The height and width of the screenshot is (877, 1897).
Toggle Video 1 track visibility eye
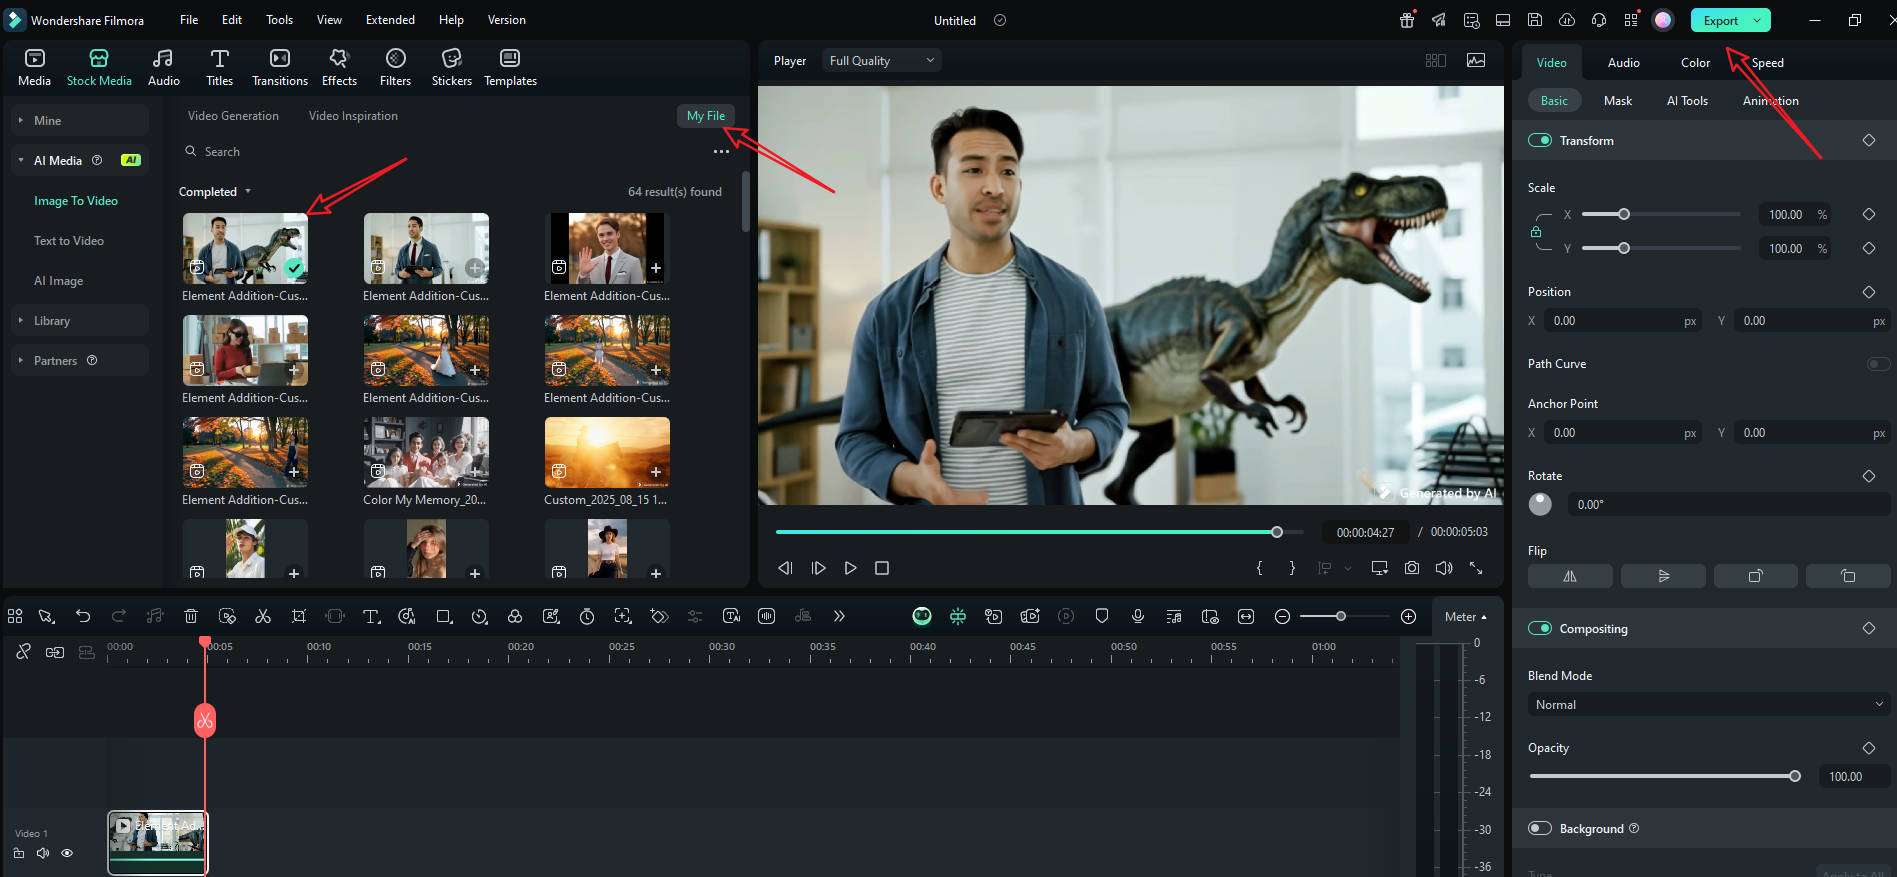pos(67,853)
